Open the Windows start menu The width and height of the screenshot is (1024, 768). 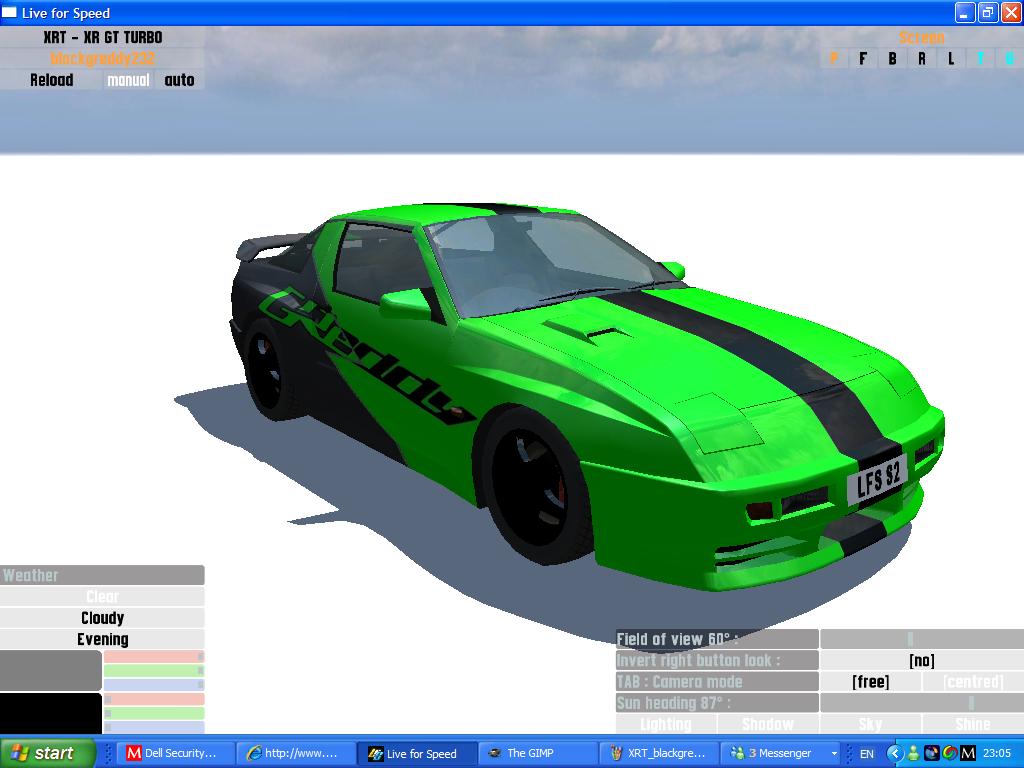coord(47,753)
